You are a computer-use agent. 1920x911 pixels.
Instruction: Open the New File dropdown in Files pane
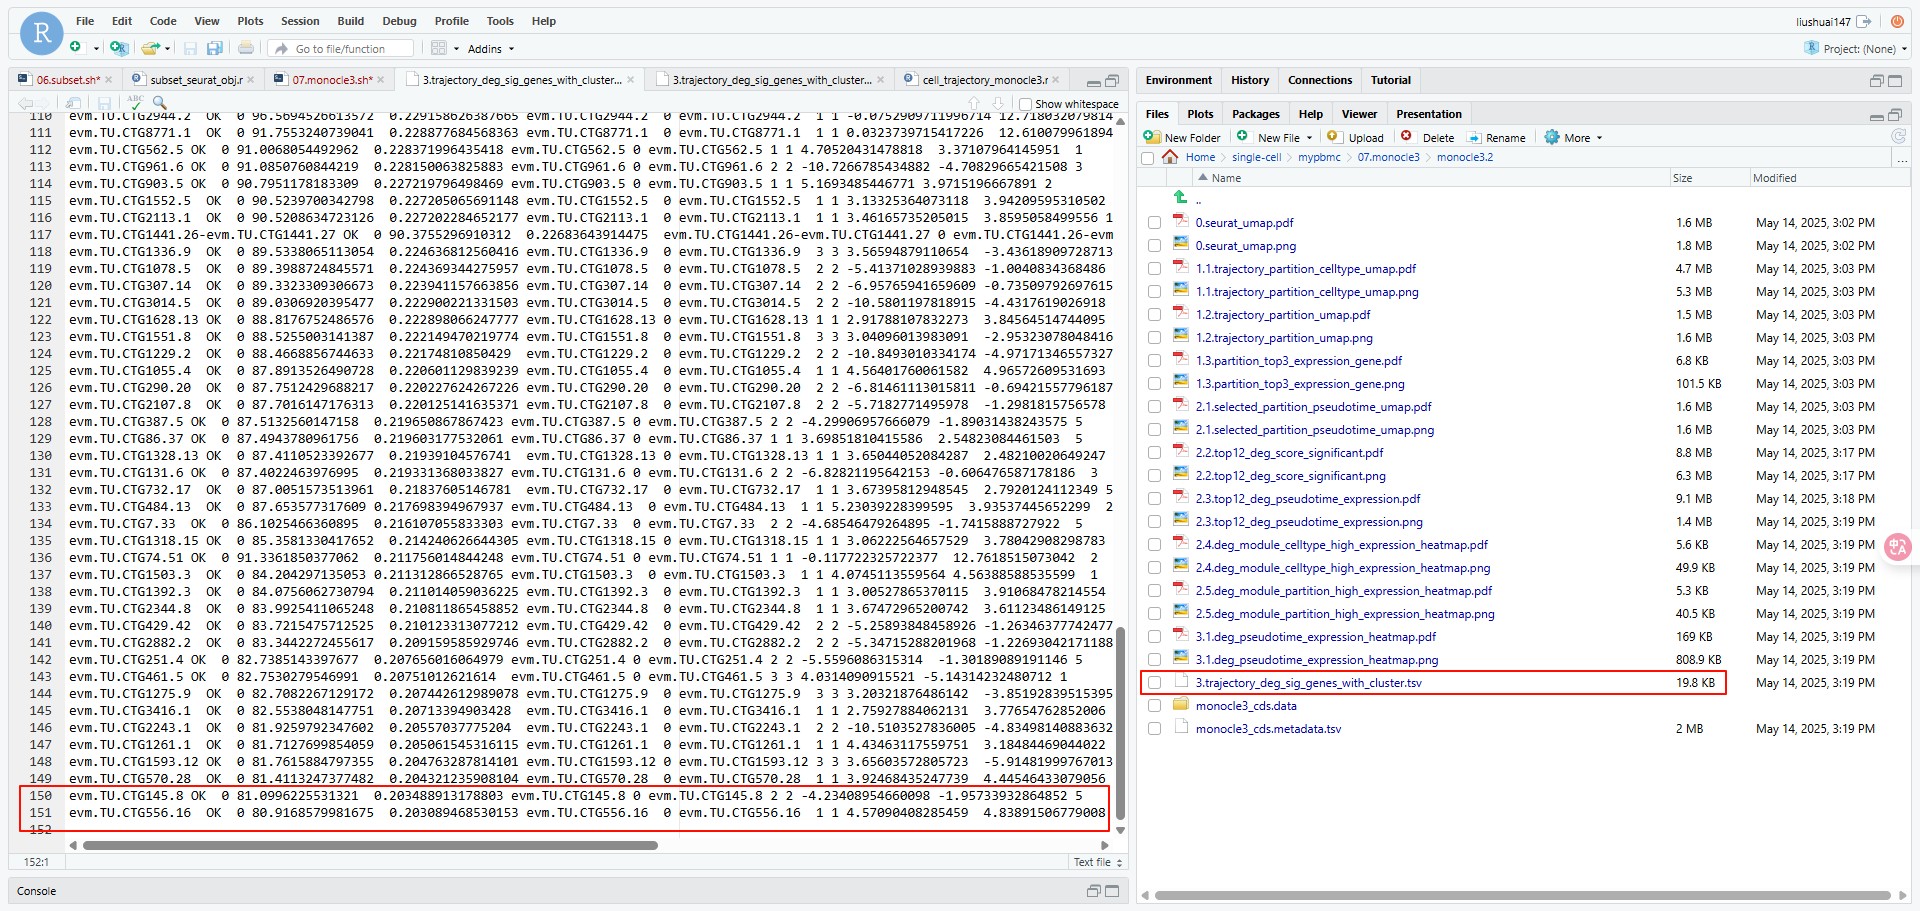click(x=1275, y=137)
